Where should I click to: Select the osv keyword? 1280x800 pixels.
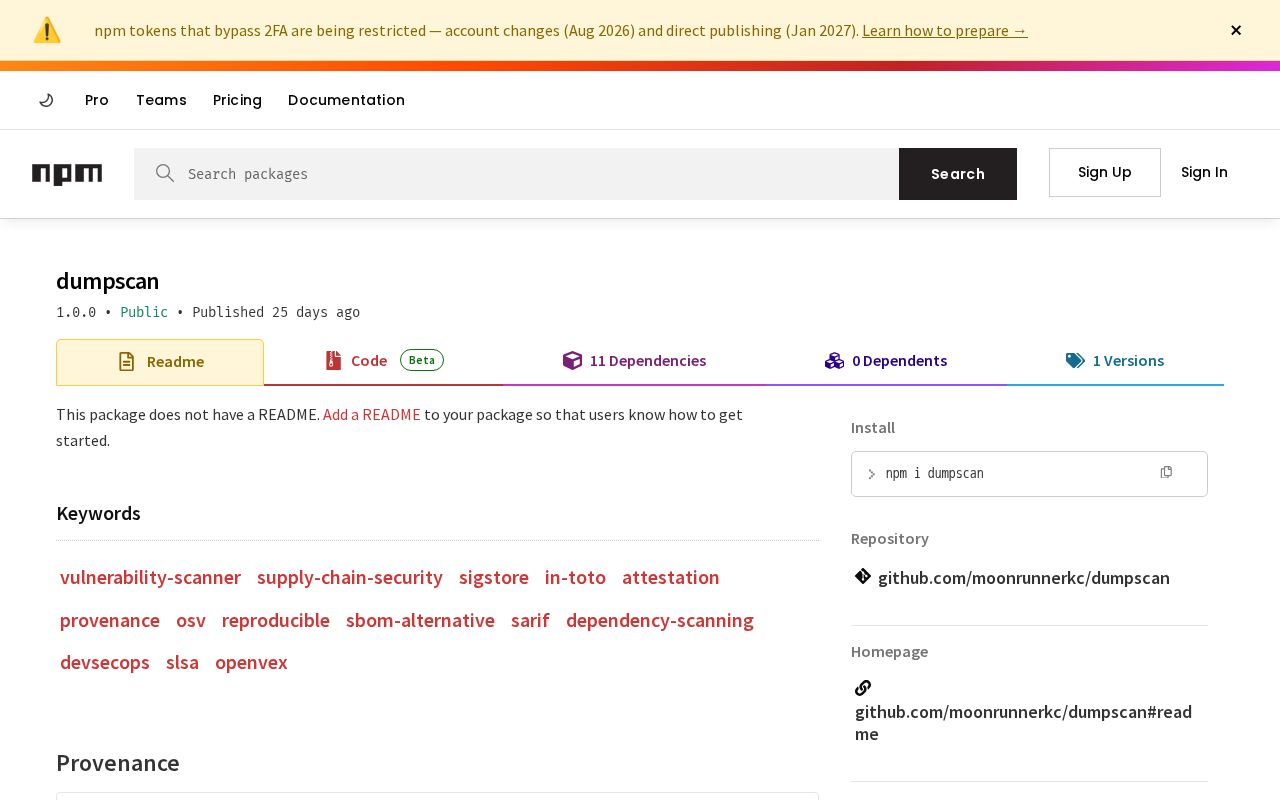(191, 620)
